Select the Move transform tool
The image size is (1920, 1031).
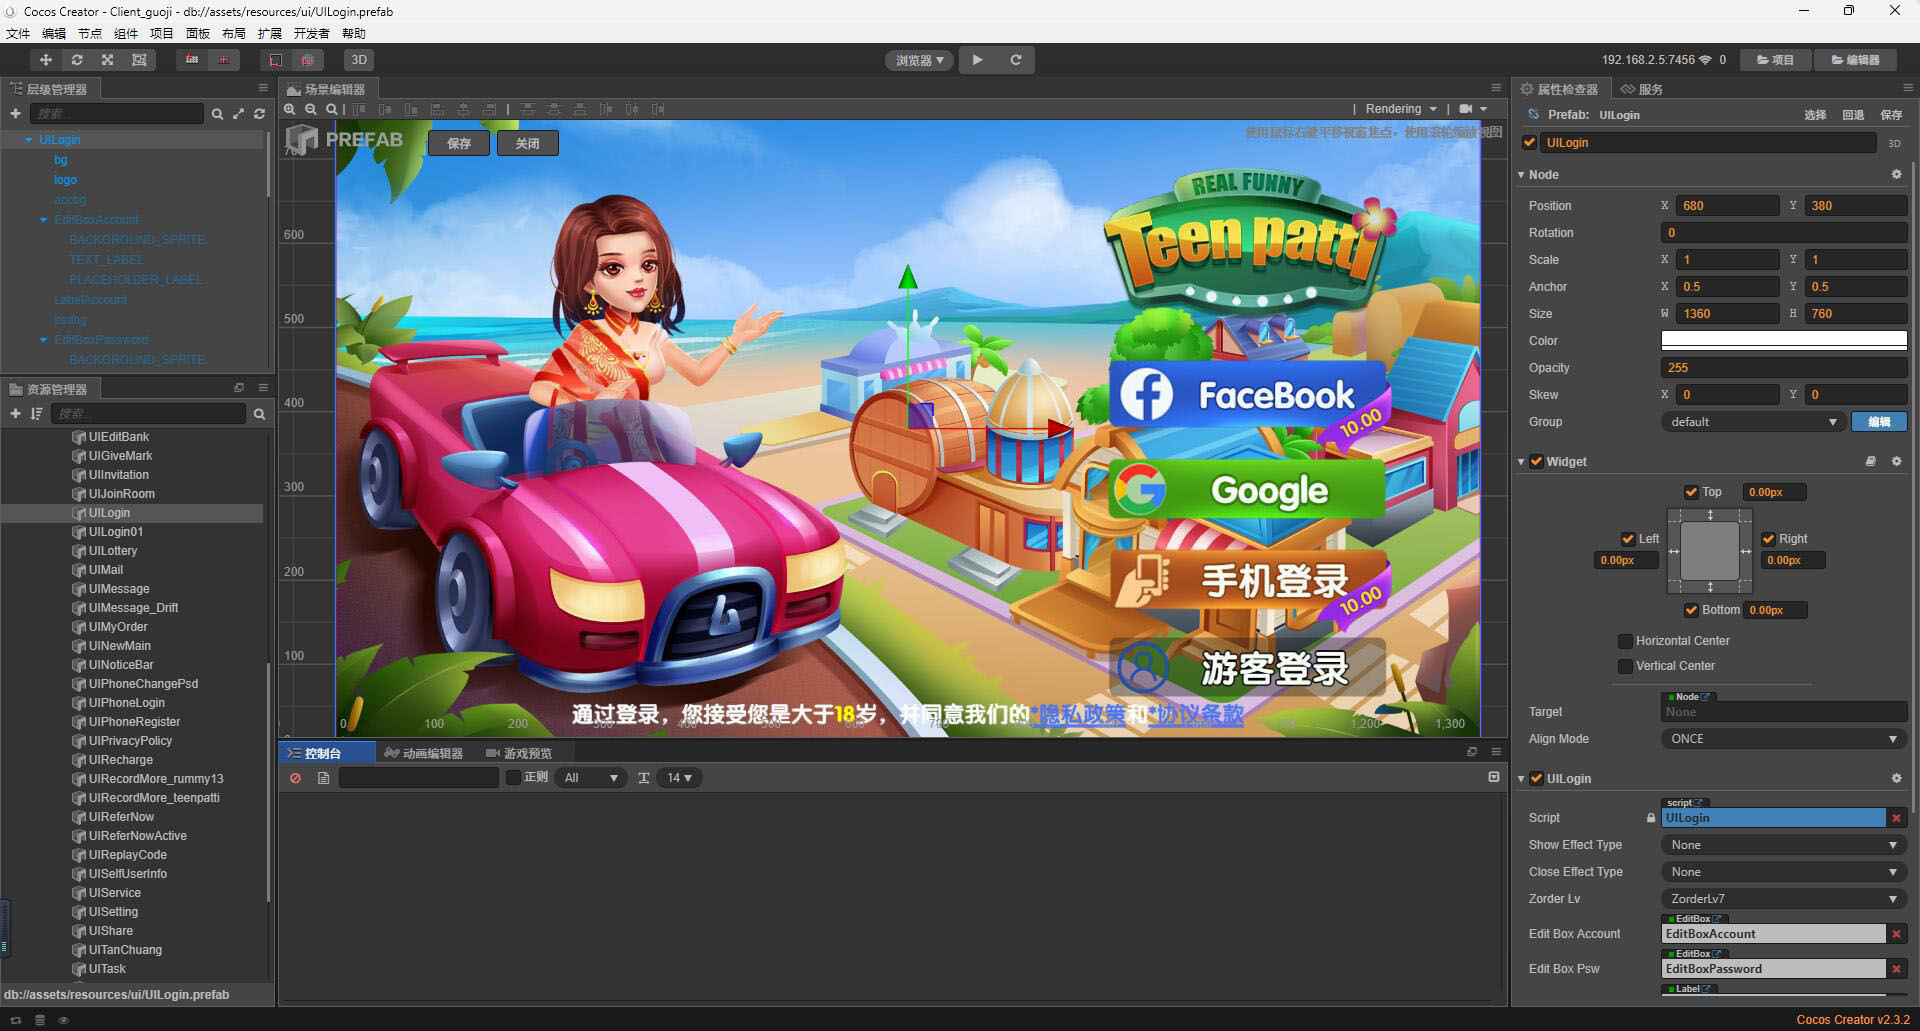point(45,60)
